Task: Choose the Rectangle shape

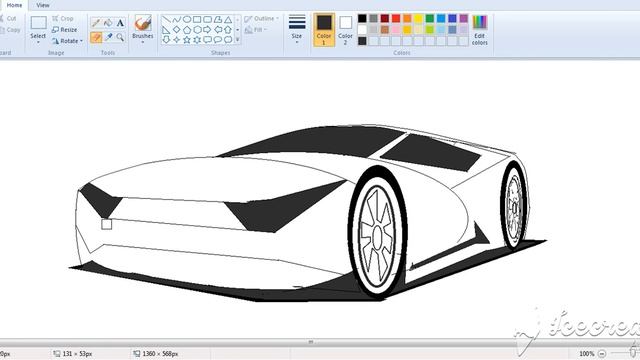Action: [197, 19]
